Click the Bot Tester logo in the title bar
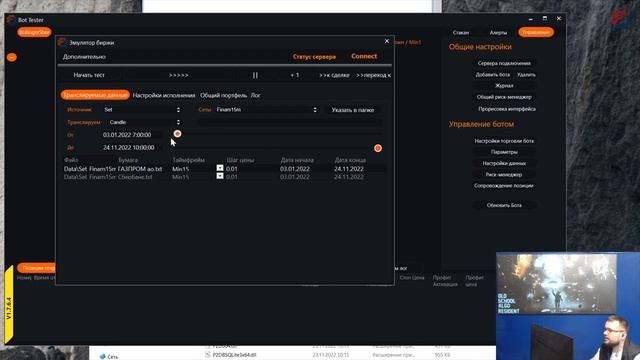Viewport: 640px width, 360px height. 11,19
